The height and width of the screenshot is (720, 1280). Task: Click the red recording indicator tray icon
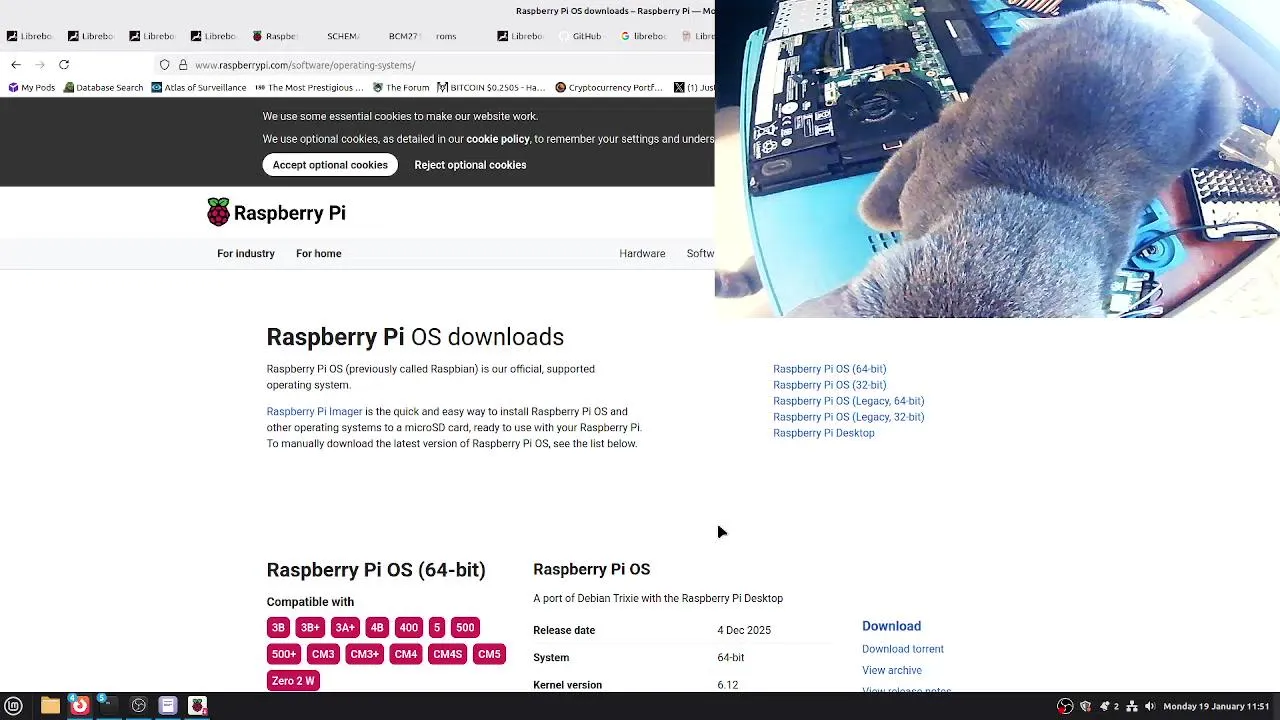click(1065, 706)
